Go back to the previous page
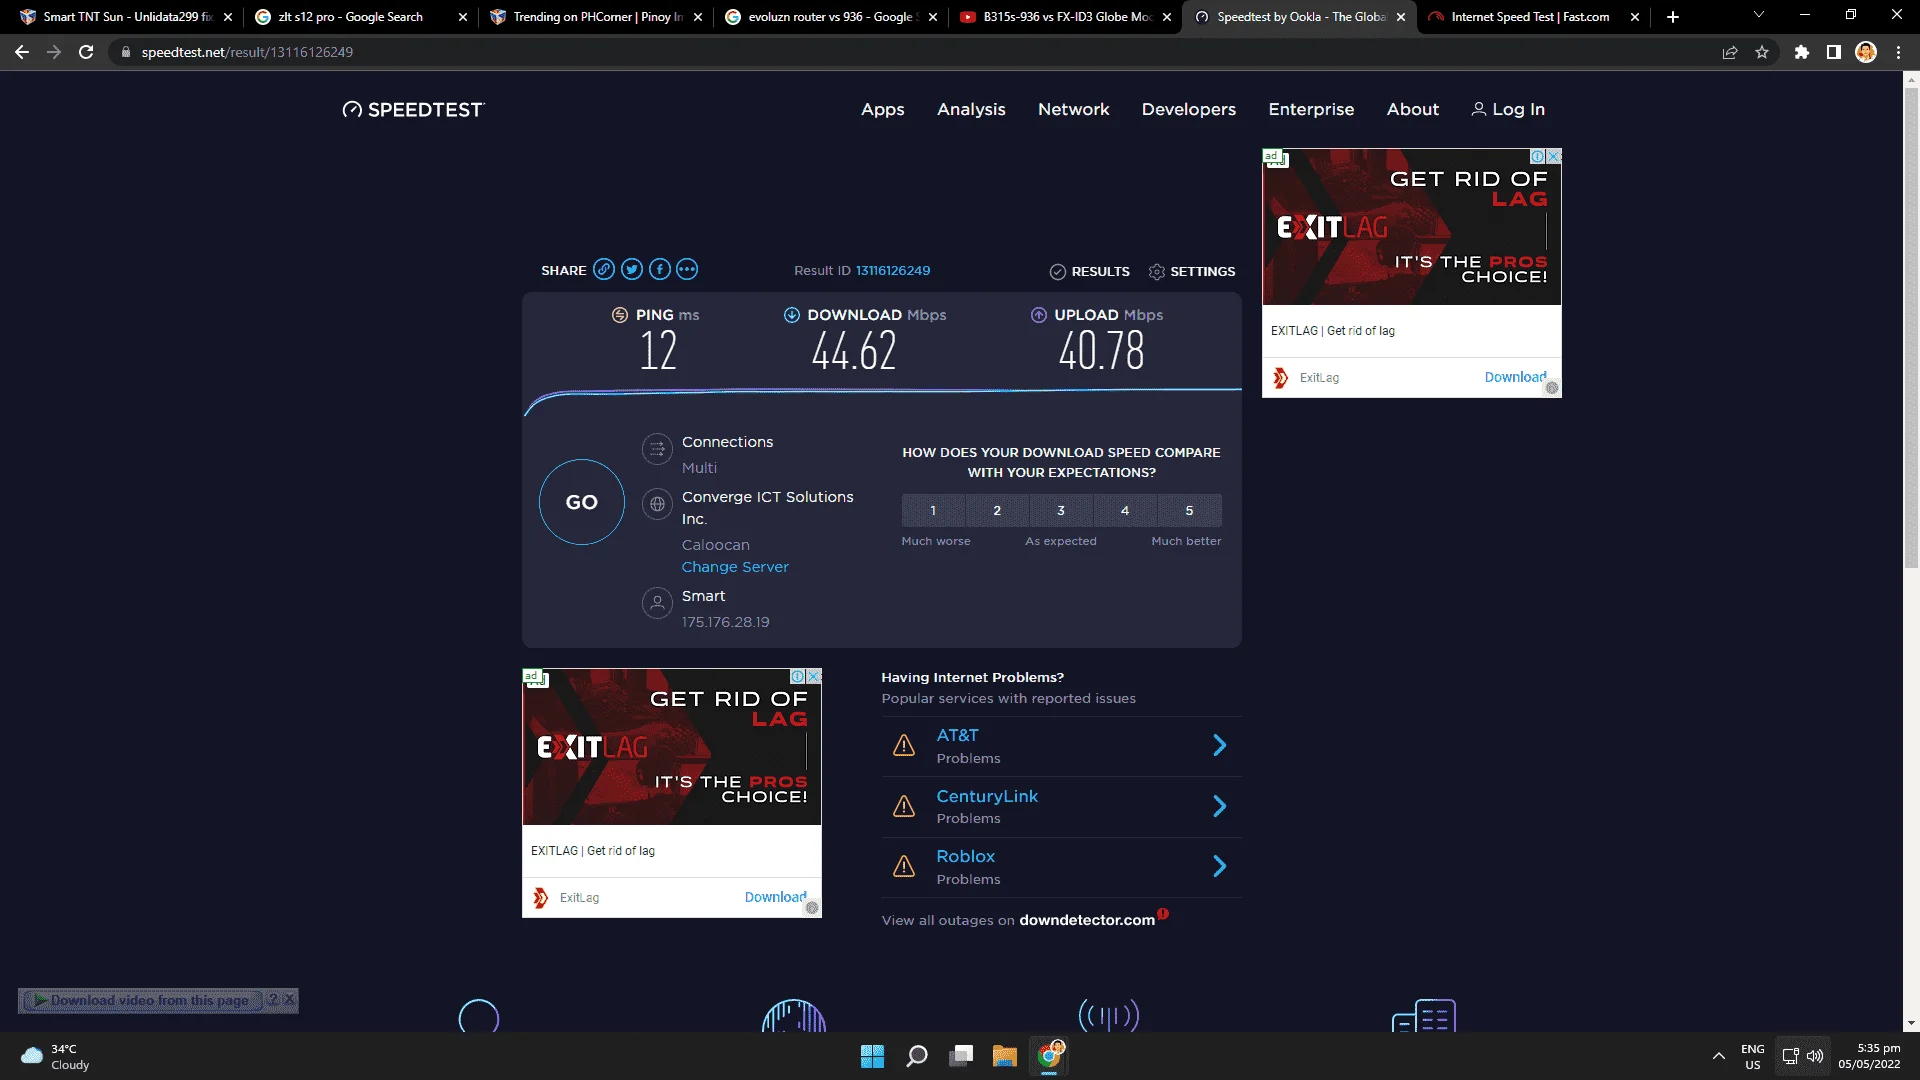The width and height of the screenshot is (1920, 1080). (x=22, y=52)
